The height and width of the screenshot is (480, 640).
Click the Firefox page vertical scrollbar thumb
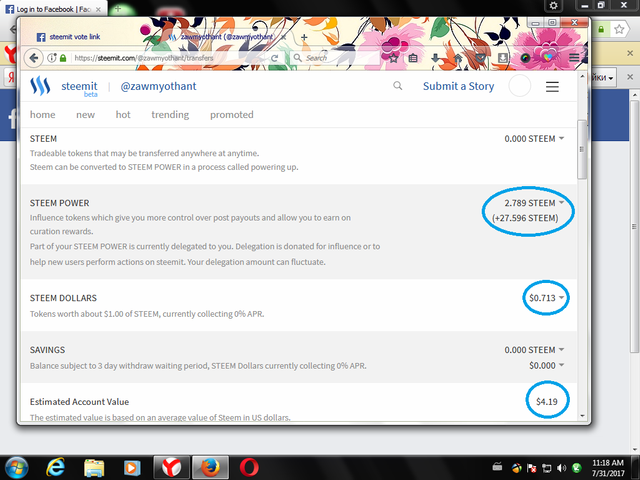click(x=582, y=149)
